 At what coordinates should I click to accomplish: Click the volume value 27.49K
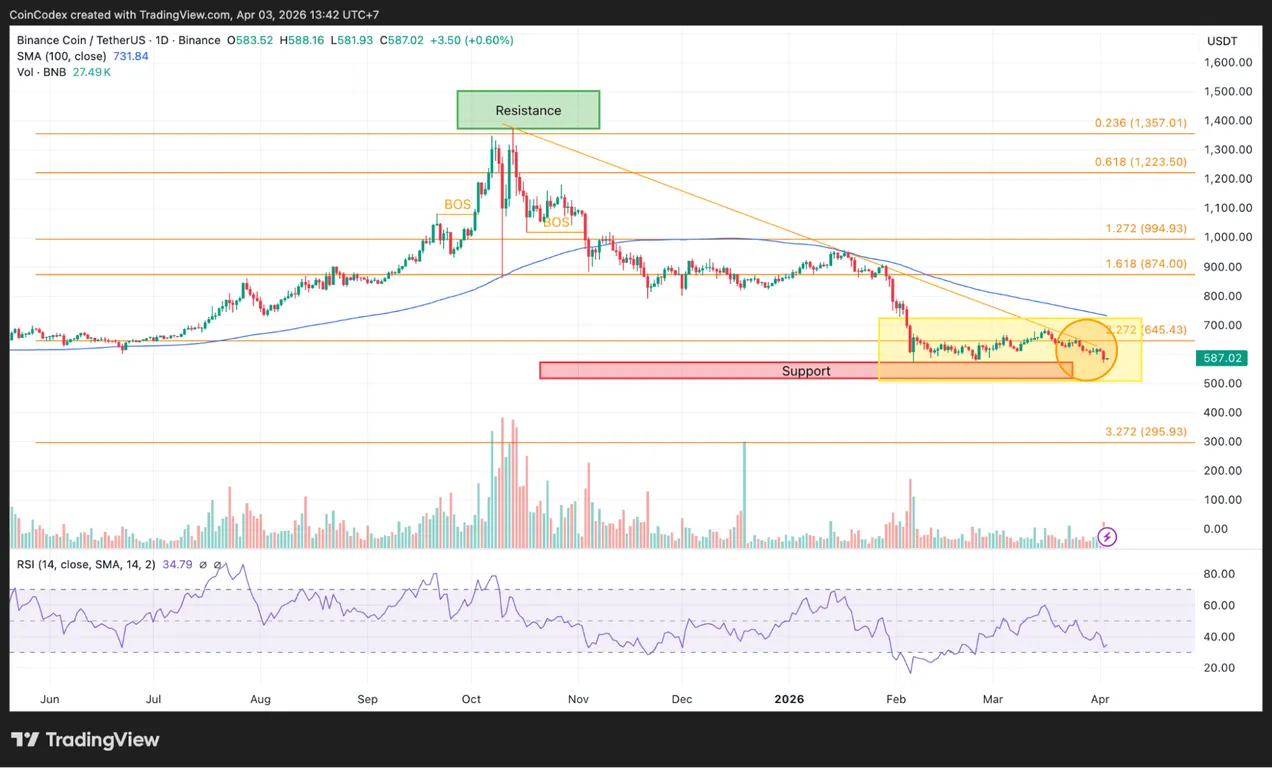pyautogui.click(x=90, y=73)
